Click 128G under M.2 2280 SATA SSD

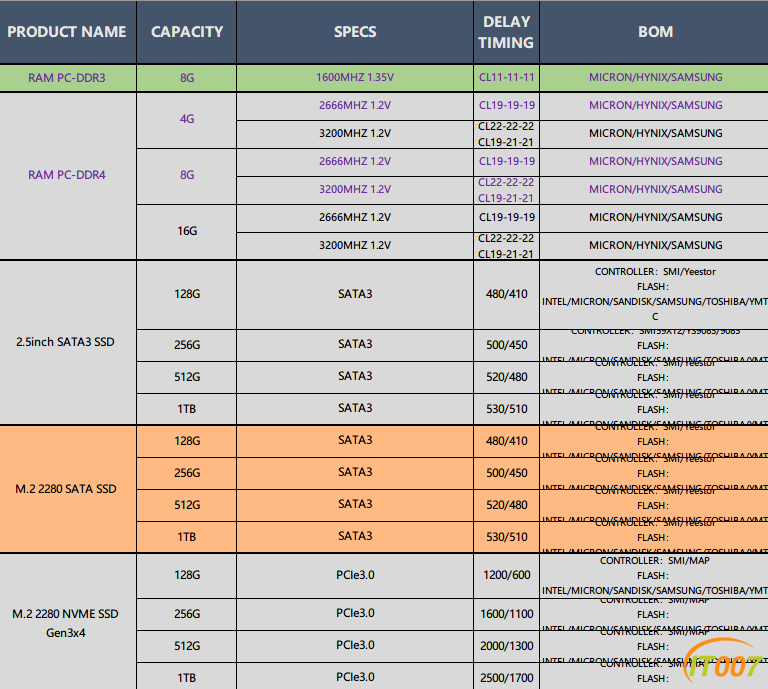click(187, 441)
